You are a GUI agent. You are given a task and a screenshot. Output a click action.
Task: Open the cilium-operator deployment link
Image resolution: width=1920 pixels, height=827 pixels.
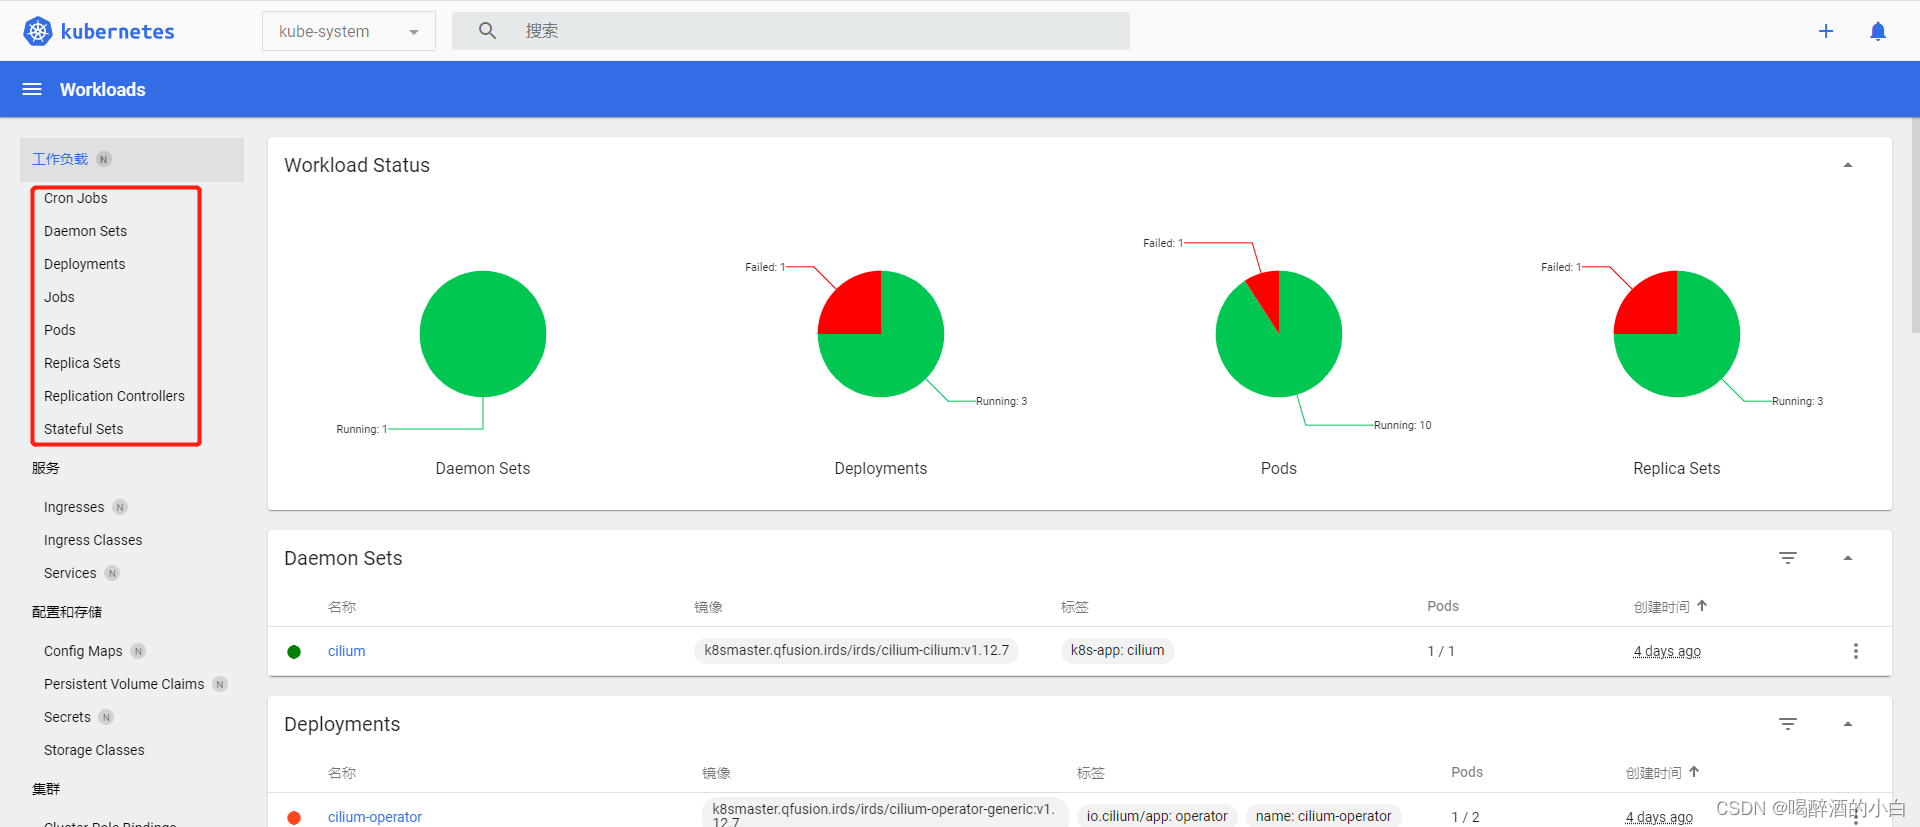click(375, 817)
